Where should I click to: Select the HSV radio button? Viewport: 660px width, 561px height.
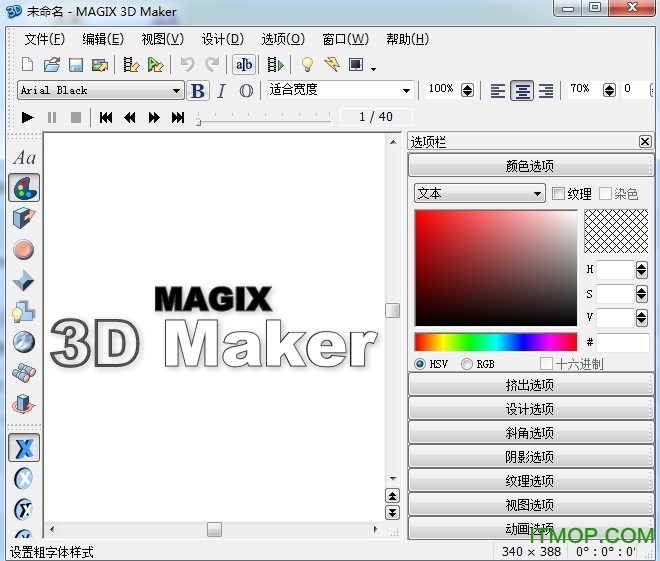point(420,364)
